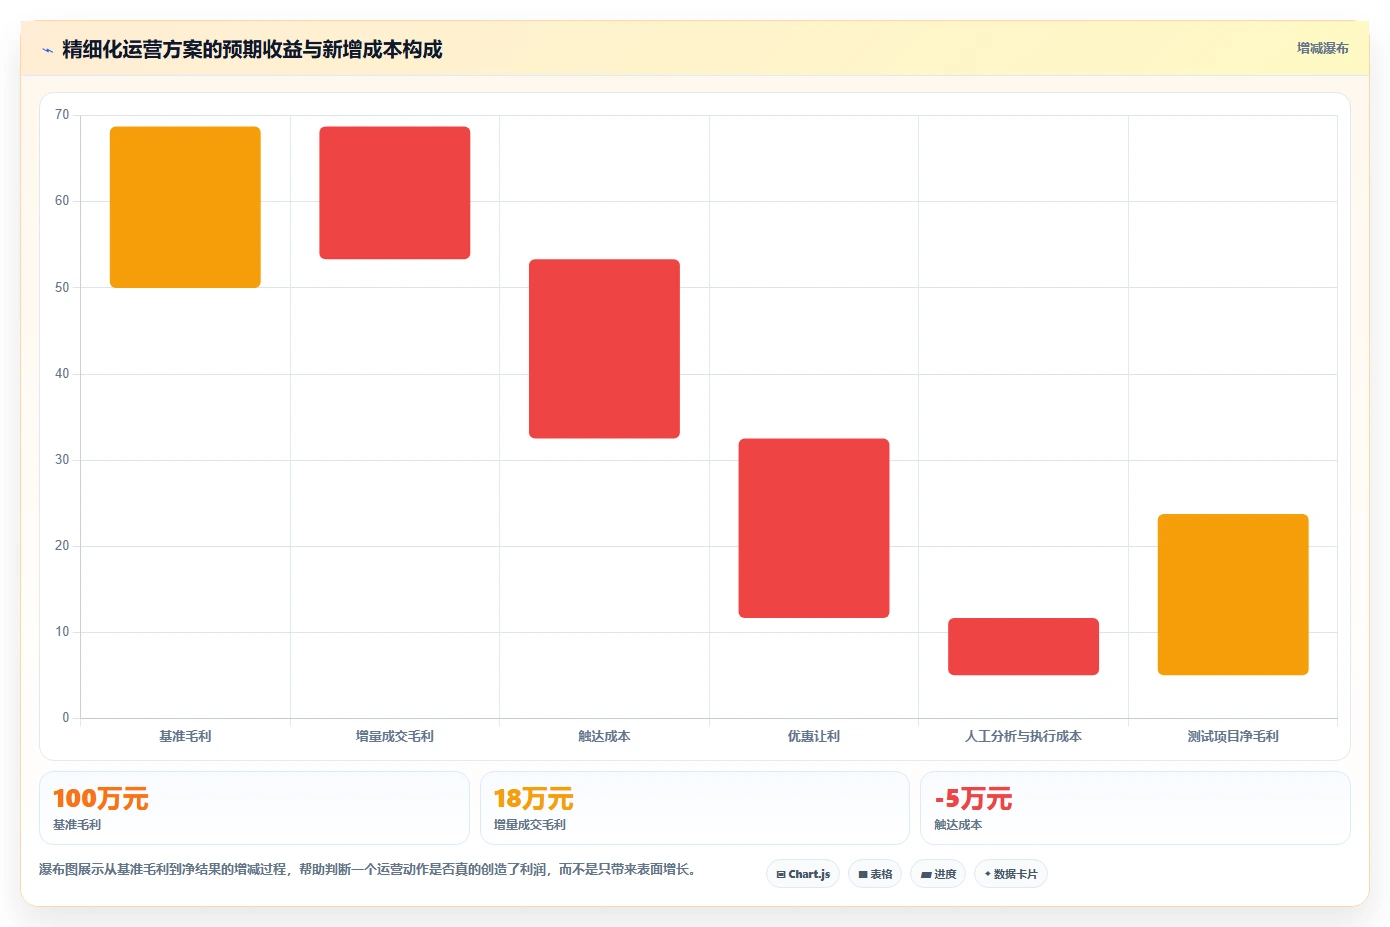1390x927 pixels.
Task: Click the y-axis value 60
Action: click(x=62, y=201)
